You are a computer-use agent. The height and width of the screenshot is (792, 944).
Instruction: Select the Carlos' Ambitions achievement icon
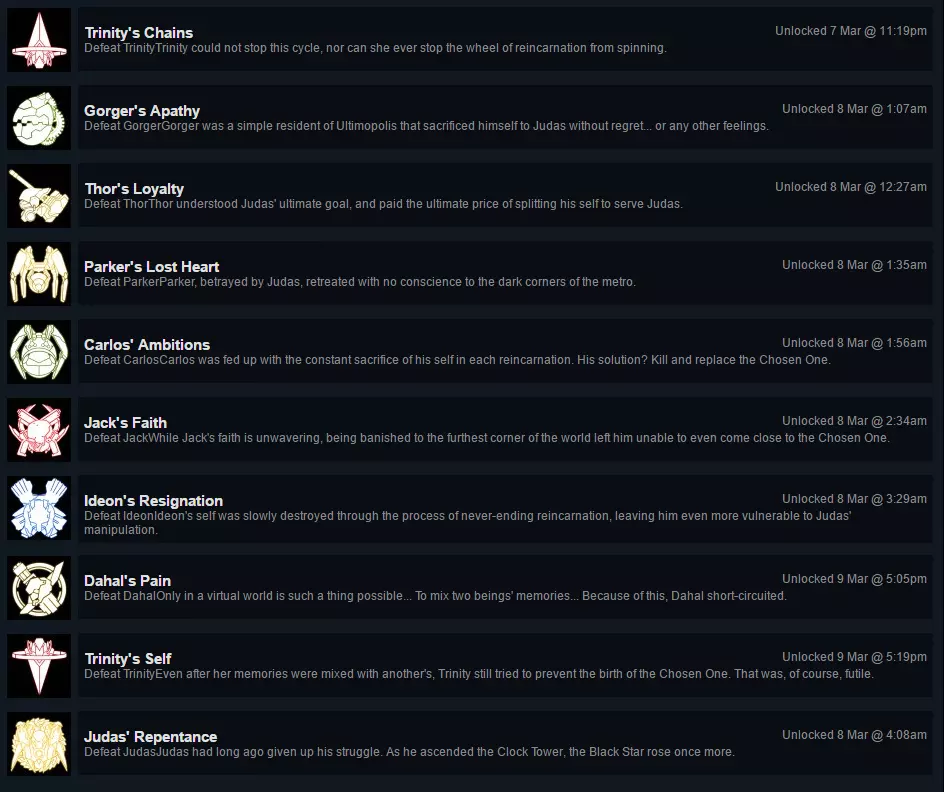click(39, 352)
